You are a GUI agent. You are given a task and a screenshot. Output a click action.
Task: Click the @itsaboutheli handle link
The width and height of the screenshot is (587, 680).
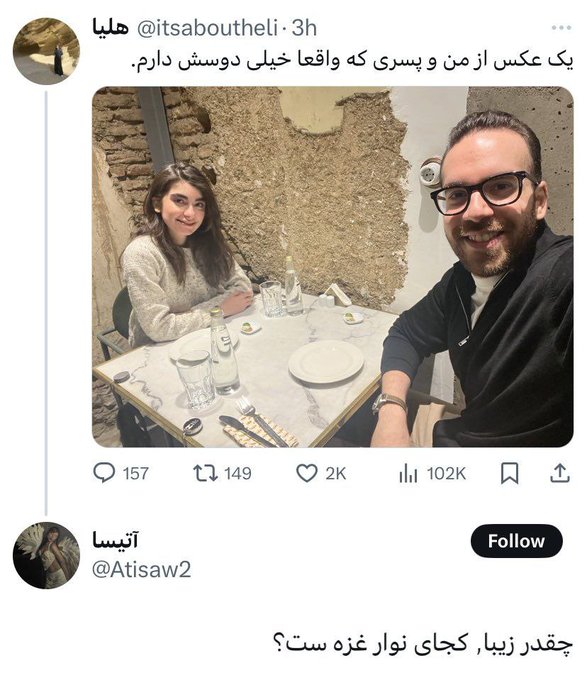tap(207, 28)
